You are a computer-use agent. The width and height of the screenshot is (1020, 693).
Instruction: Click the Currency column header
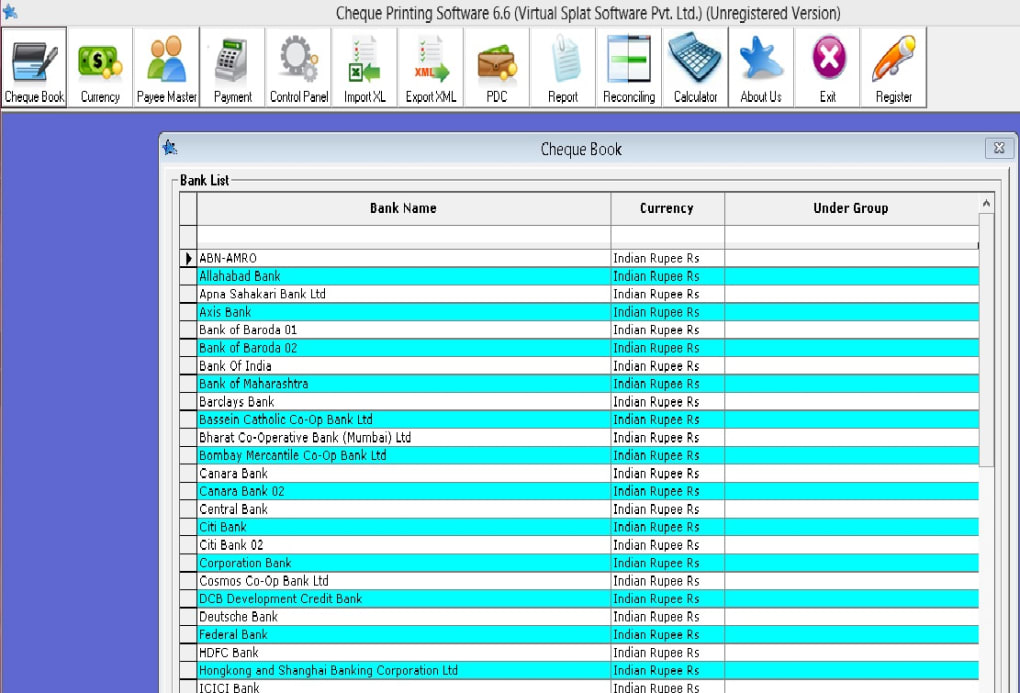[667, 208]
